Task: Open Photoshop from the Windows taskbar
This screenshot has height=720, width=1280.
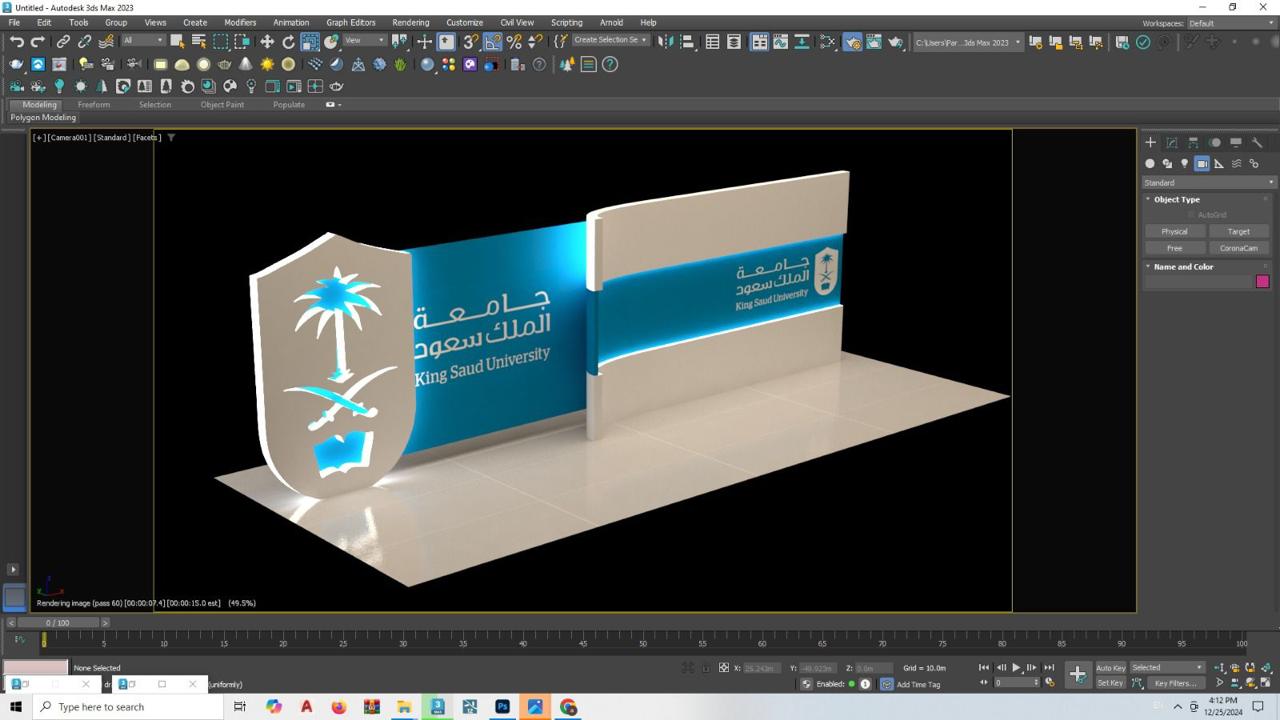Action: (502, 707)
